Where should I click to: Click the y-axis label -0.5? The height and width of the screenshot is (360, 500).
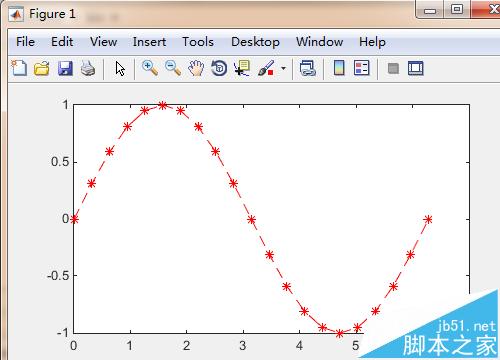pyautogui.click(x=58, y=276)
